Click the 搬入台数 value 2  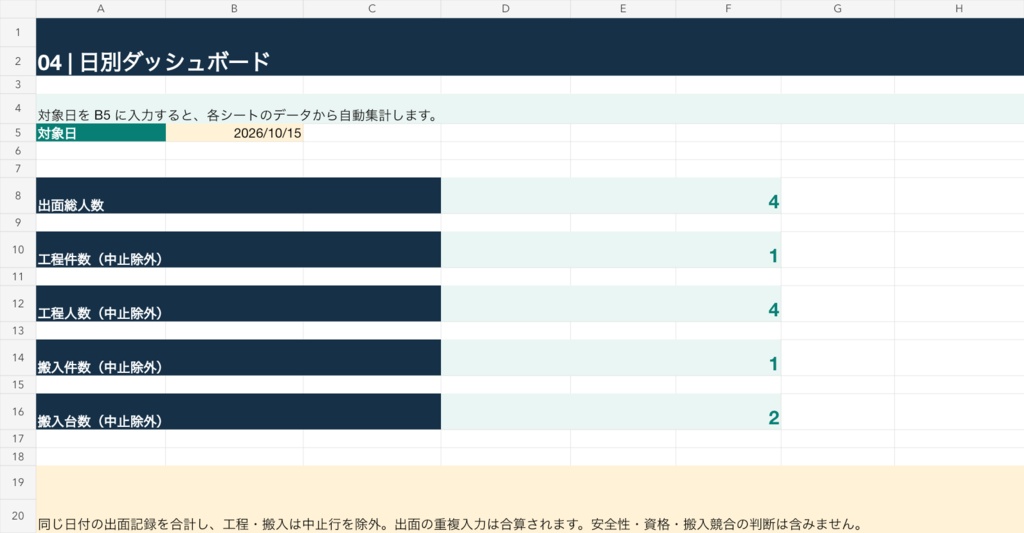pyautogui.click(x=611, y=412)
